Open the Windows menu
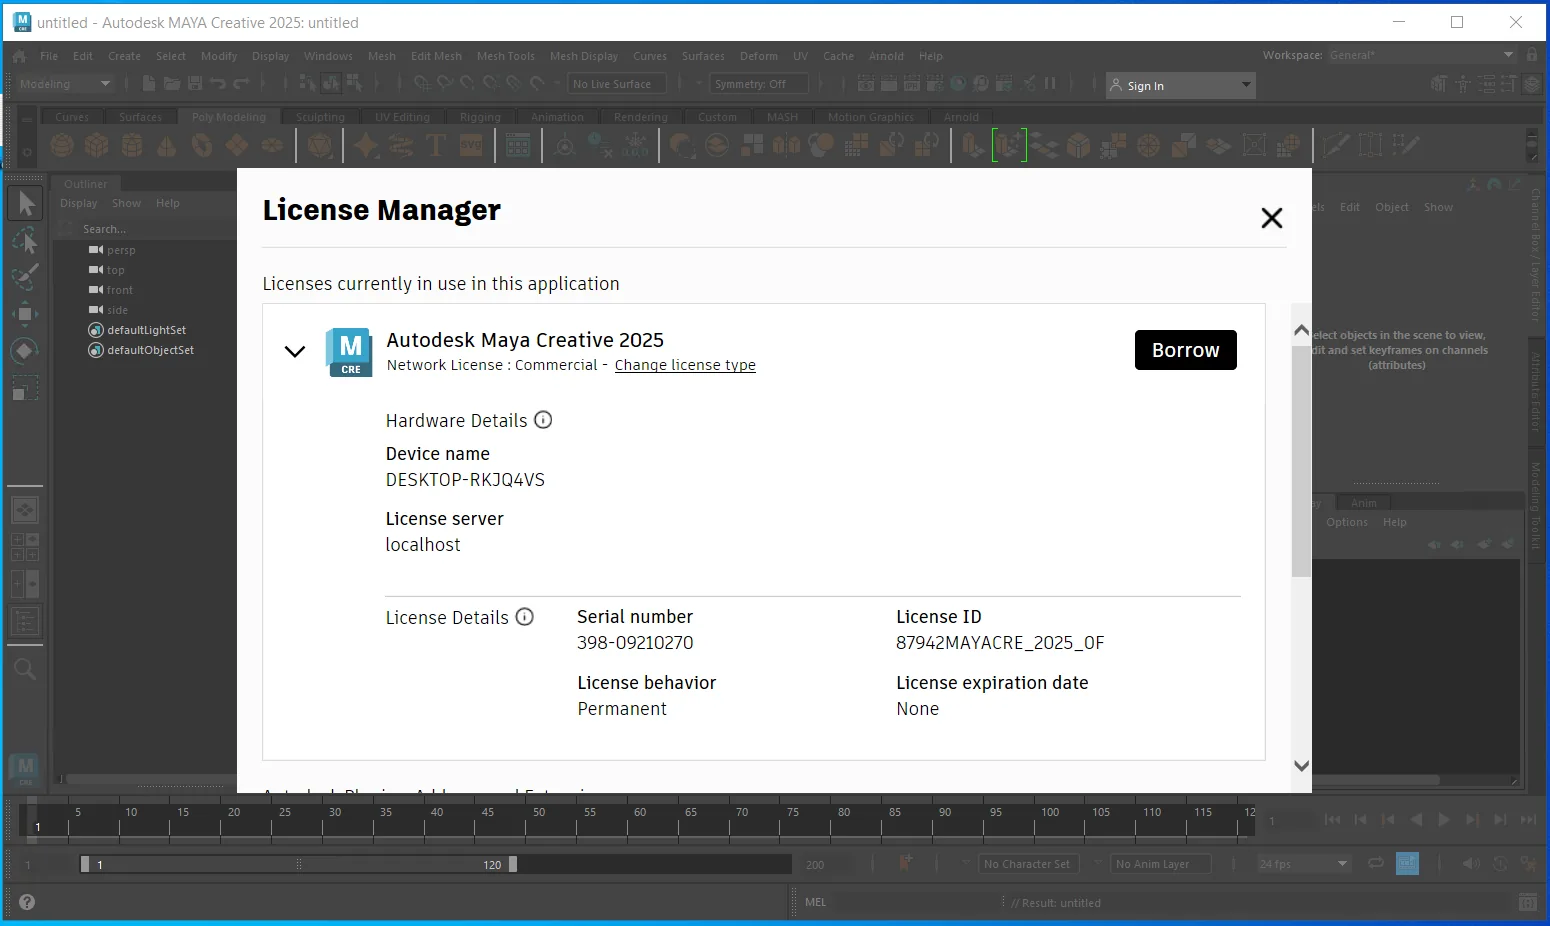Viewport: 1550px width, 926px height. click(328, 56)
